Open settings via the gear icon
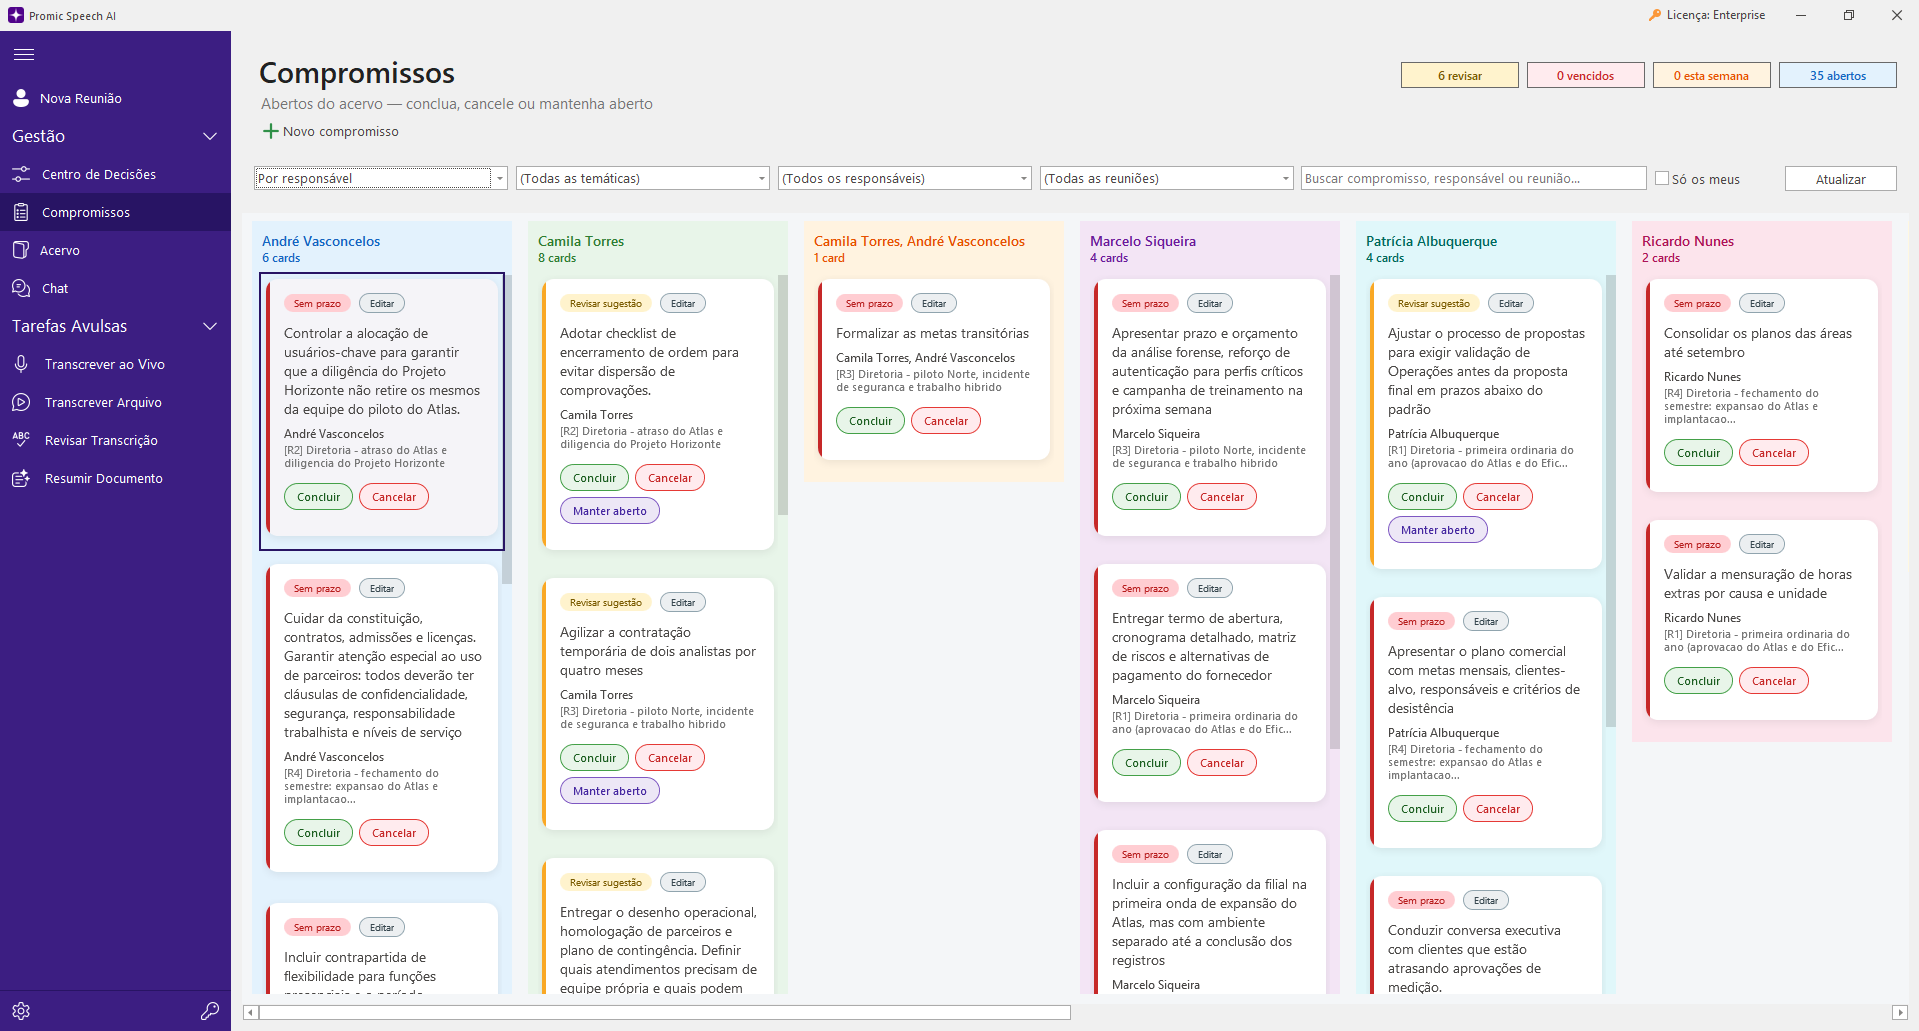 click(21, 1011)
